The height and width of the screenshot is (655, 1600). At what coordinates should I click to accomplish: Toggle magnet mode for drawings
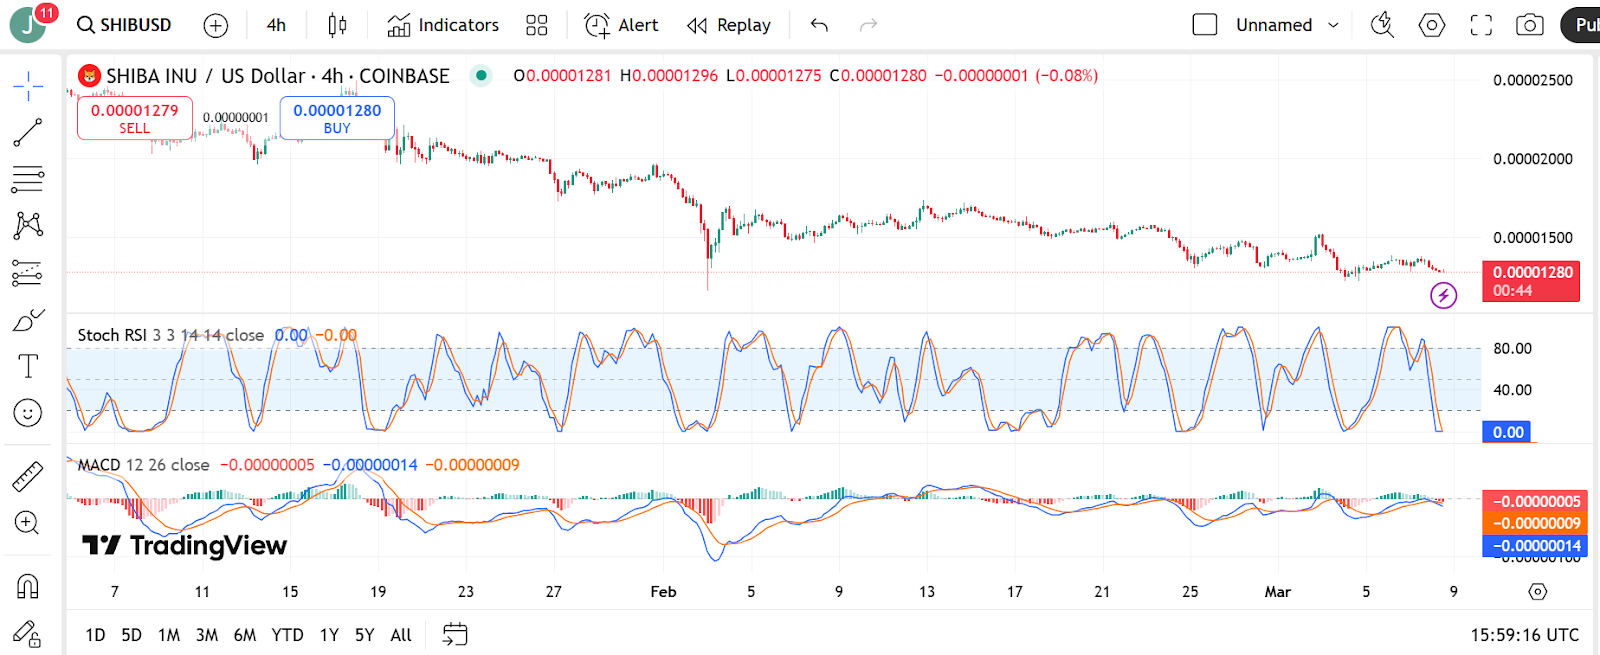(28, 586)
